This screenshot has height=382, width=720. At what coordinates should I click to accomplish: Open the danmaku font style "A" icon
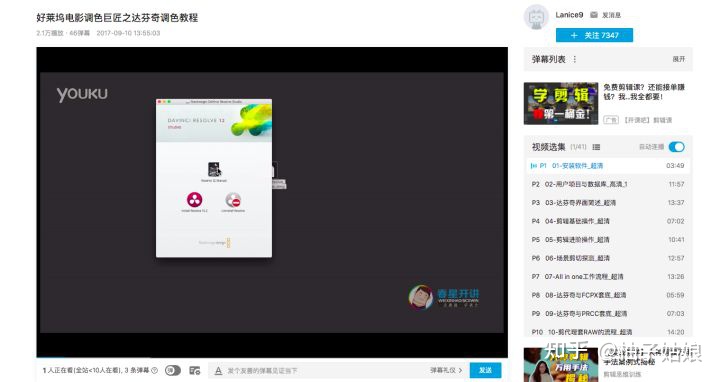pos(219,371)
